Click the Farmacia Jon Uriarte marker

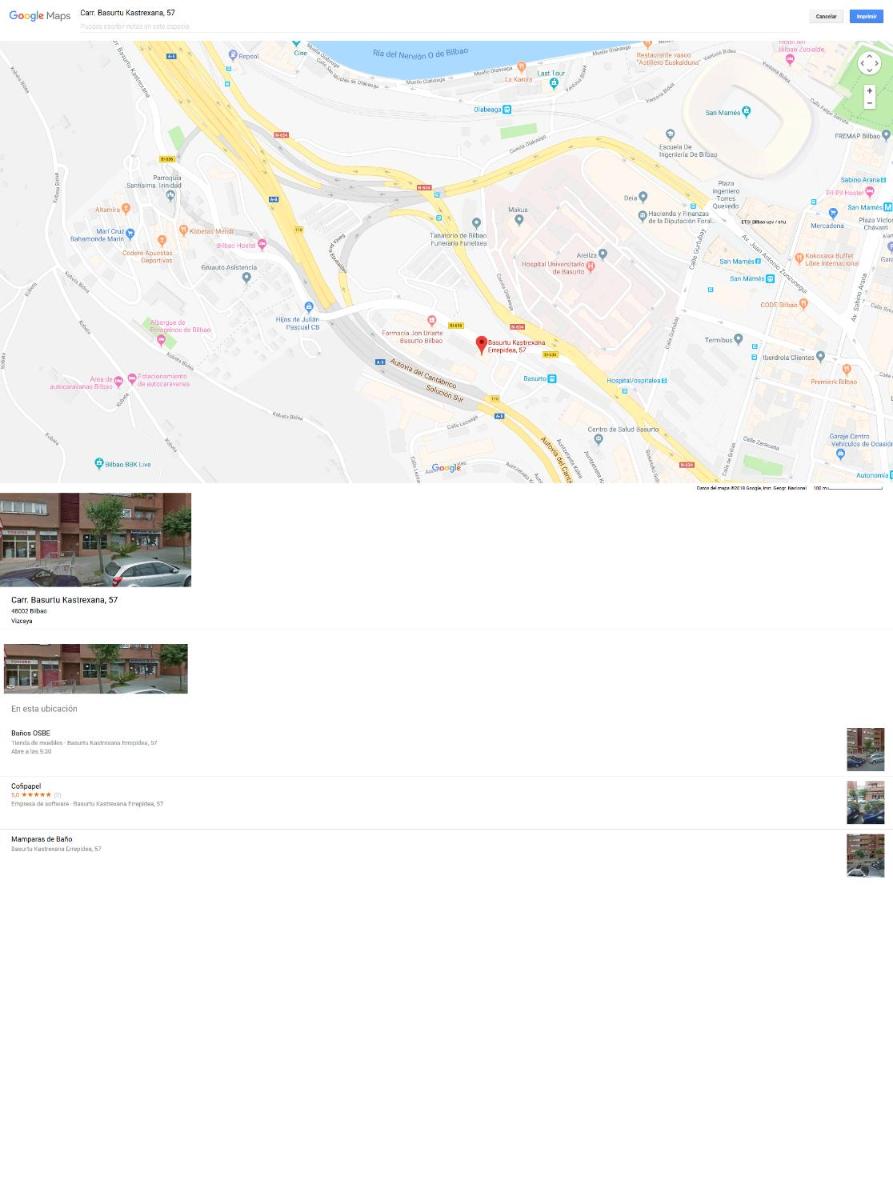pyautogui.click(x=432, y=321)
